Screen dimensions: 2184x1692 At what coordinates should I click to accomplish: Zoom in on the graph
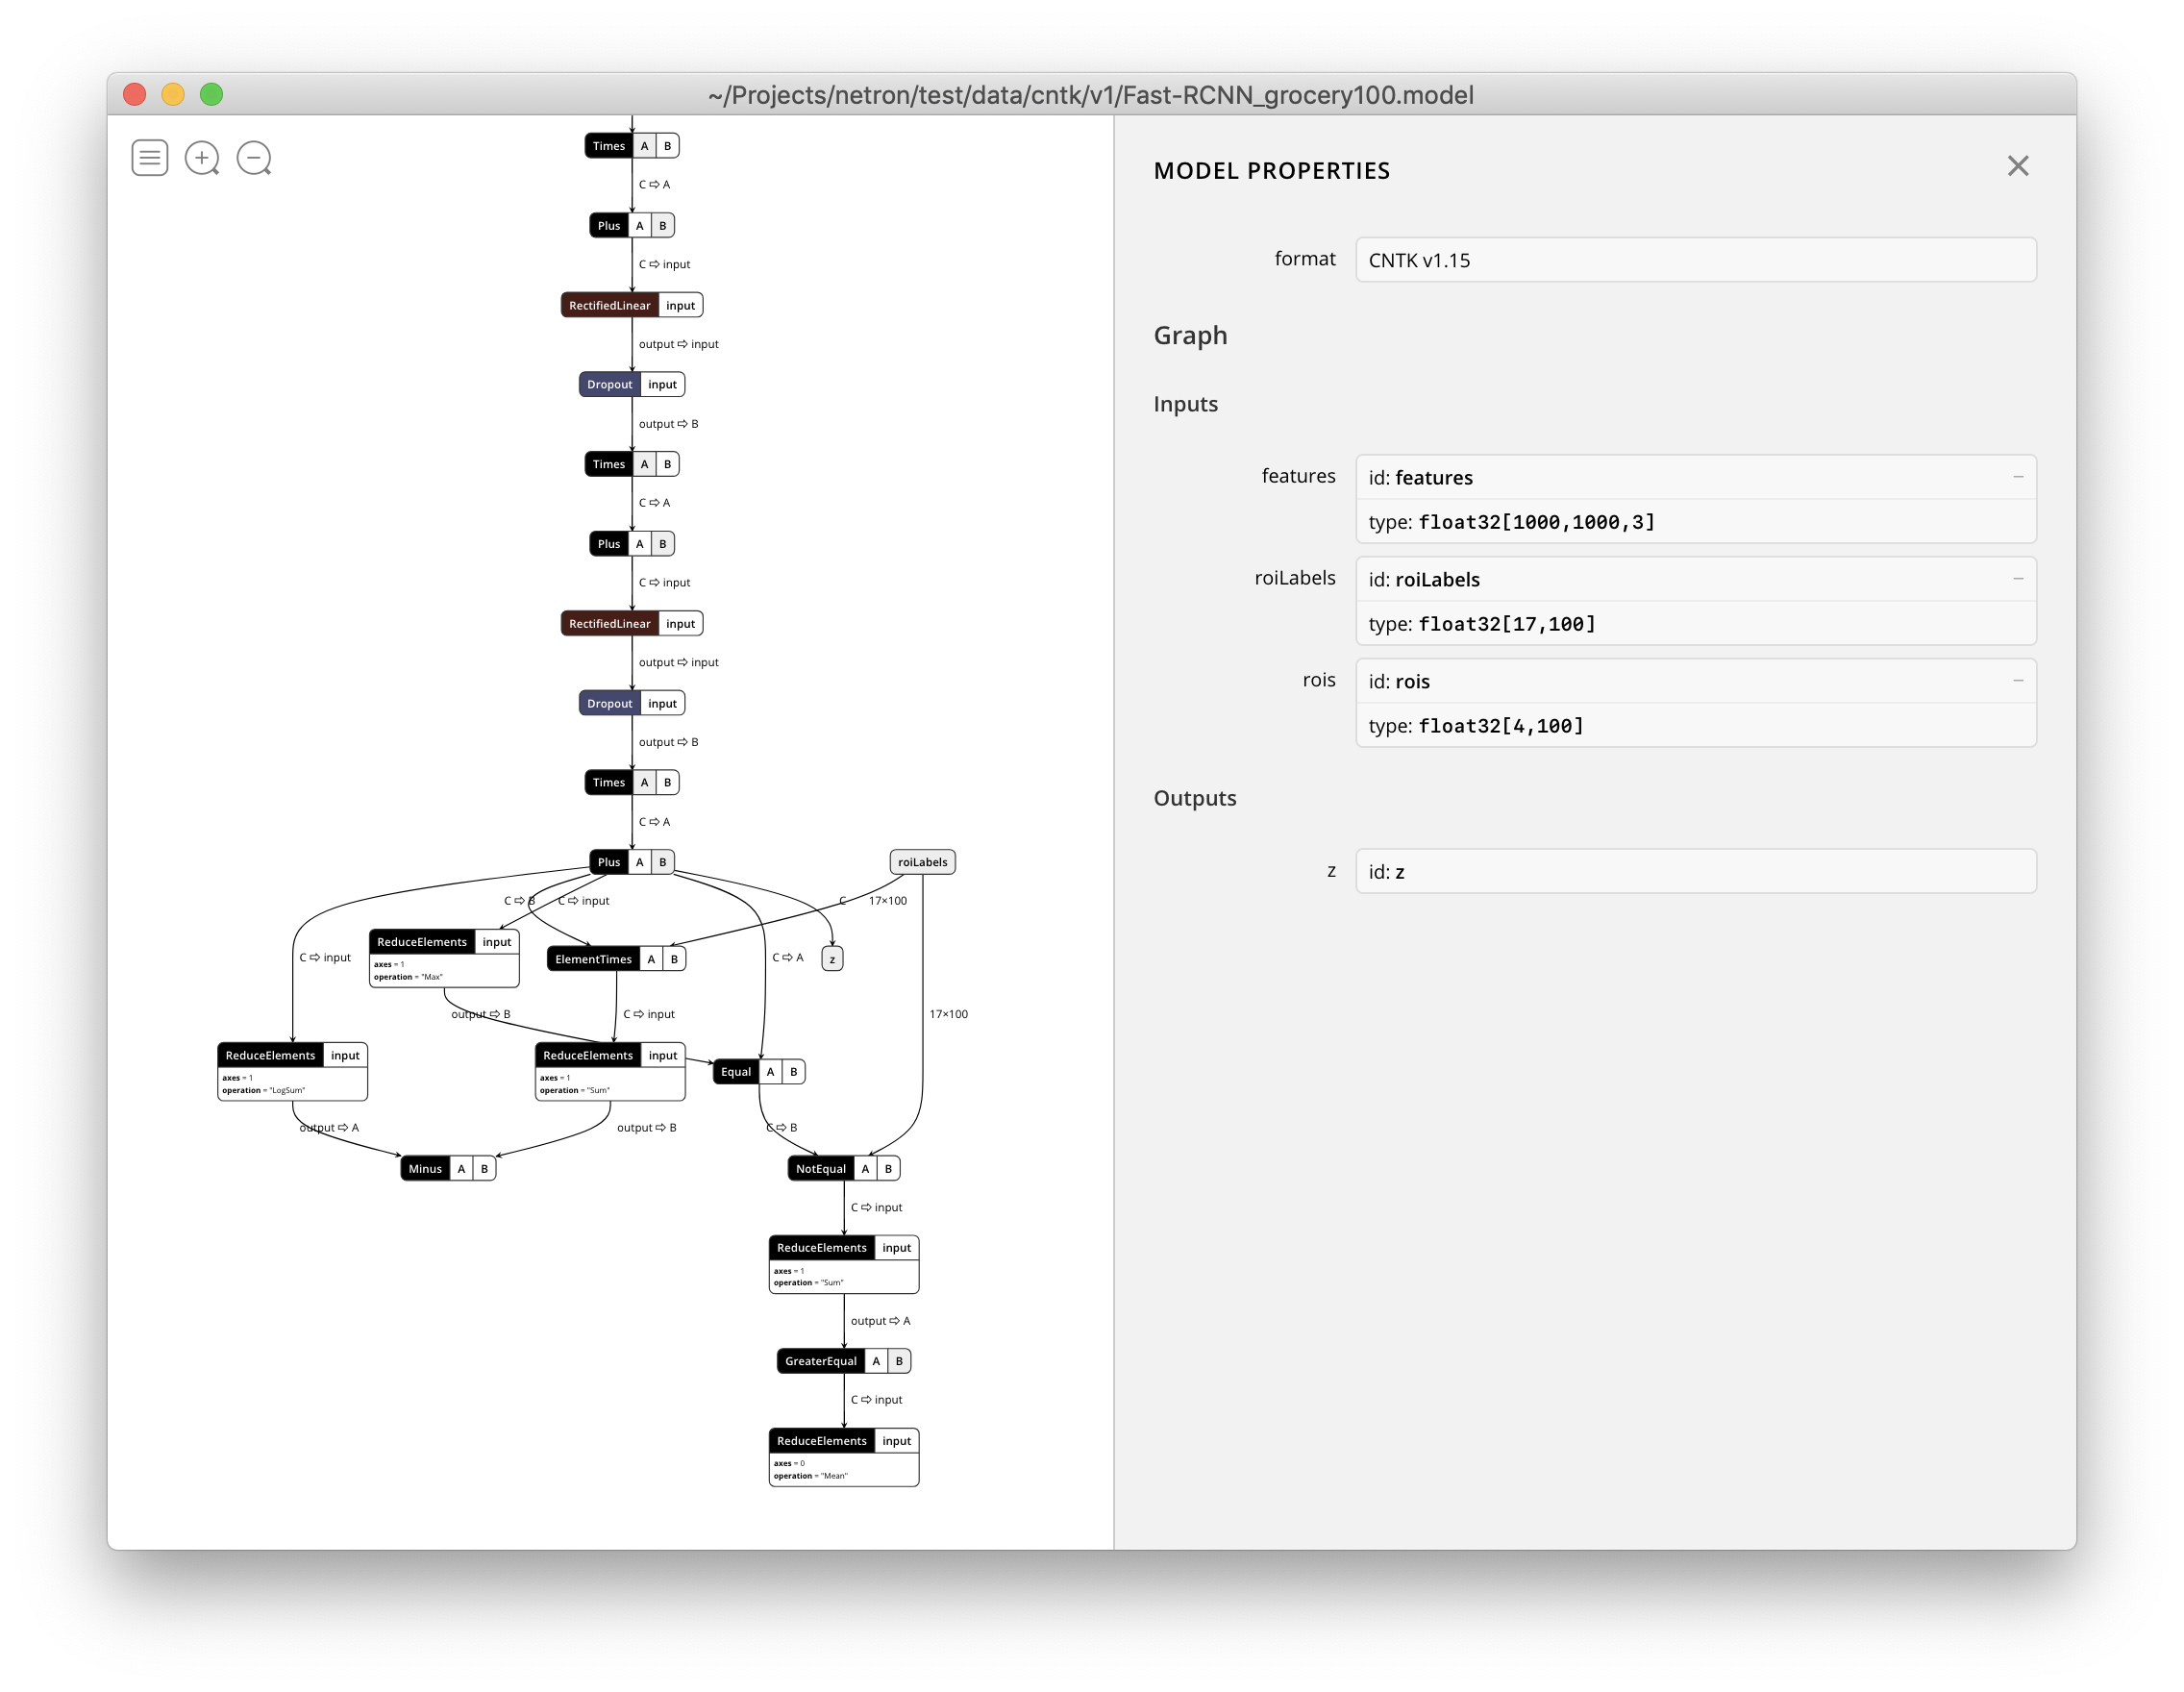pyautogui.click(x=202, y=158)
